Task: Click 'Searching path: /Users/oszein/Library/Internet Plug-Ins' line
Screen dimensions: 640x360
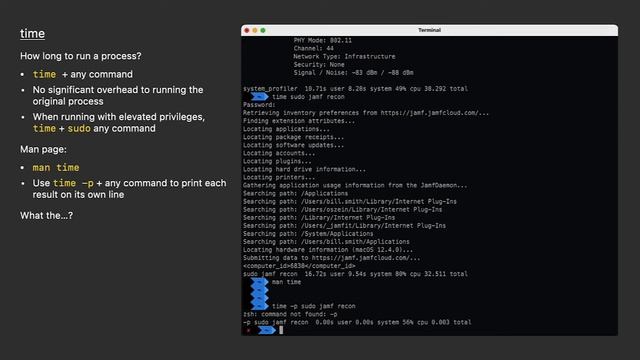Action: pos(342,209)
